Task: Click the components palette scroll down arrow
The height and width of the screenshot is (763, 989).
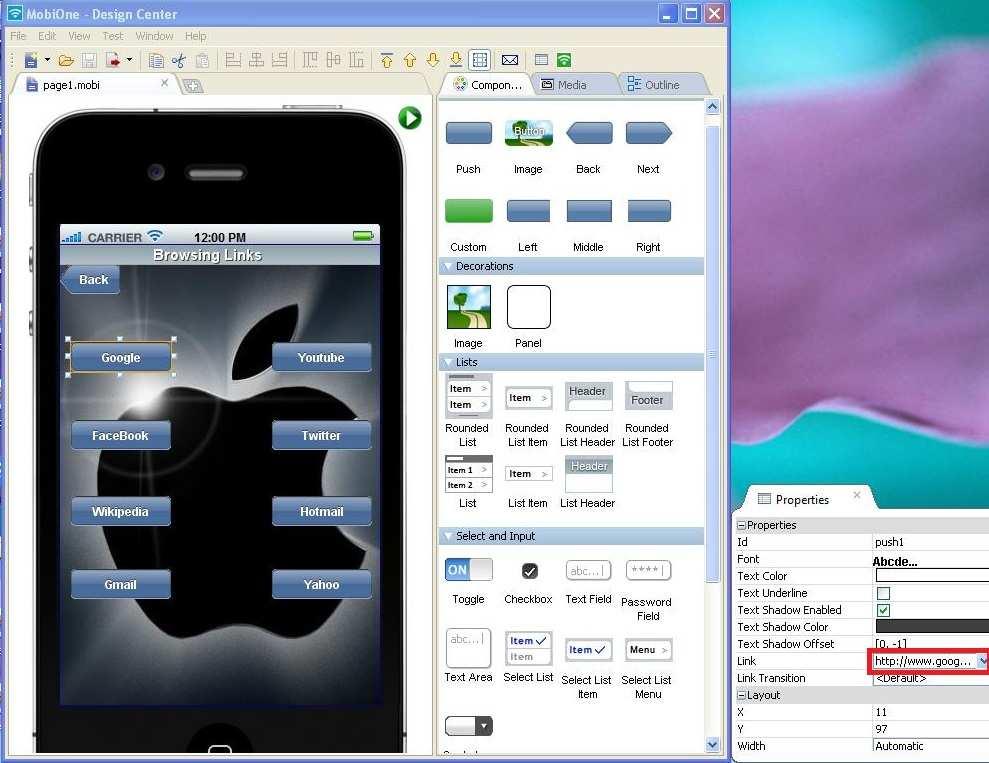Action: pos(712,745)
